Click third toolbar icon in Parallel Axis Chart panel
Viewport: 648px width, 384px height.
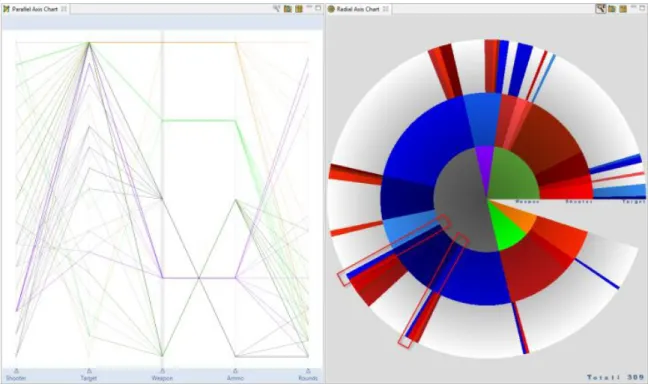point(299,8)
